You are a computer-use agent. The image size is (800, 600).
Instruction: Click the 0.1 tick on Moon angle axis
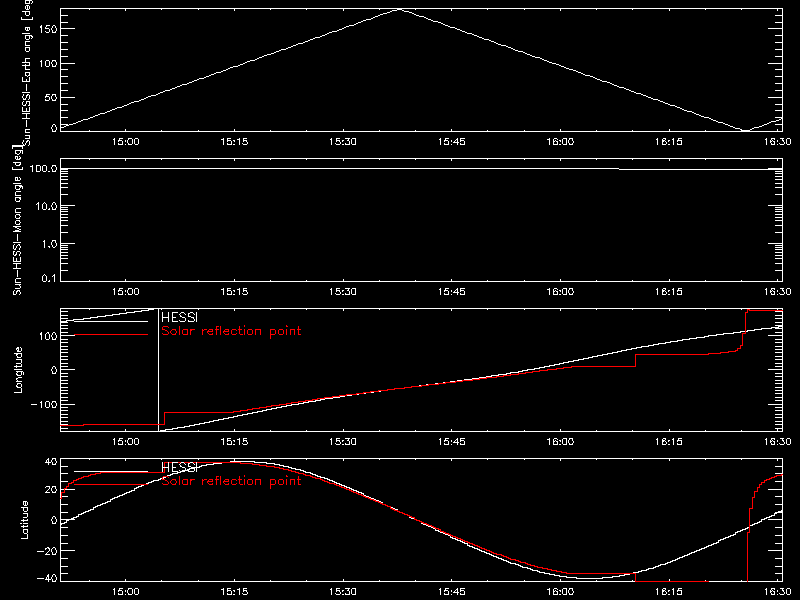49,278
